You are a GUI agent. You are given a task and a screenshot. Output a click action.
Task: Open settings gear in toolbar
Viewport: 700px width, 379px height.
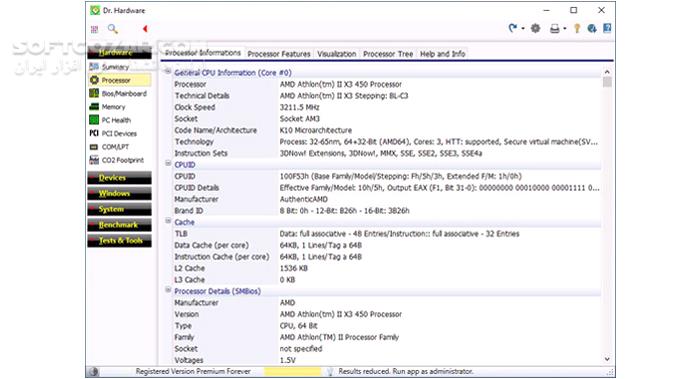coord(535,29)
